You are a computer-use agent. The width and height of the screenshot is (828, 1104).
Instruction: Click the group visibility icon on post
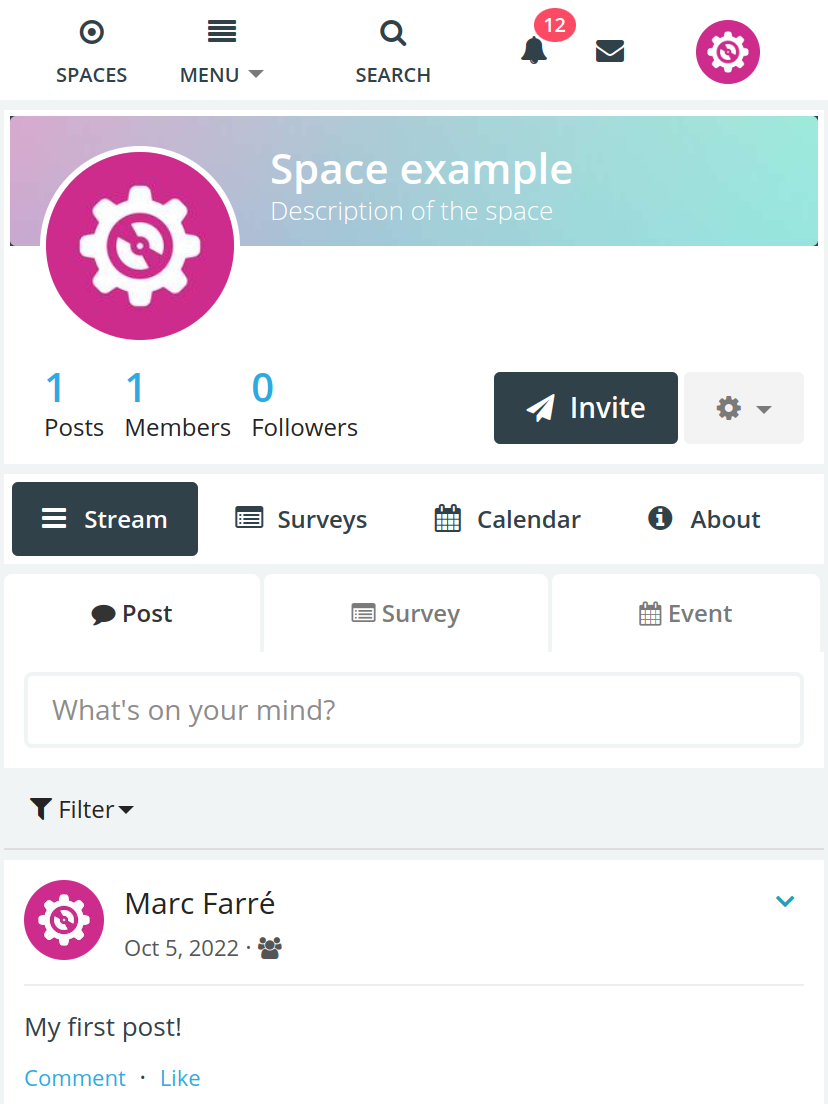tap(270, 948)
